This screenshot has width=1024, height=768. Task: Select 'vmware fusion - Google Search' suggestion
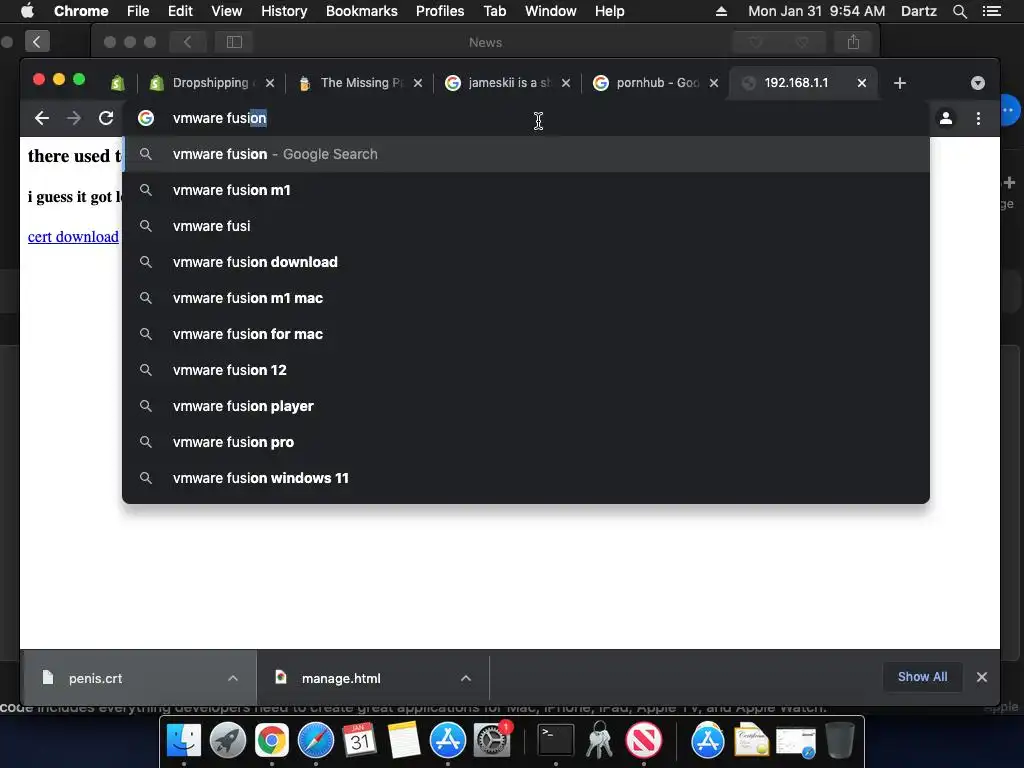click(526, 154)
